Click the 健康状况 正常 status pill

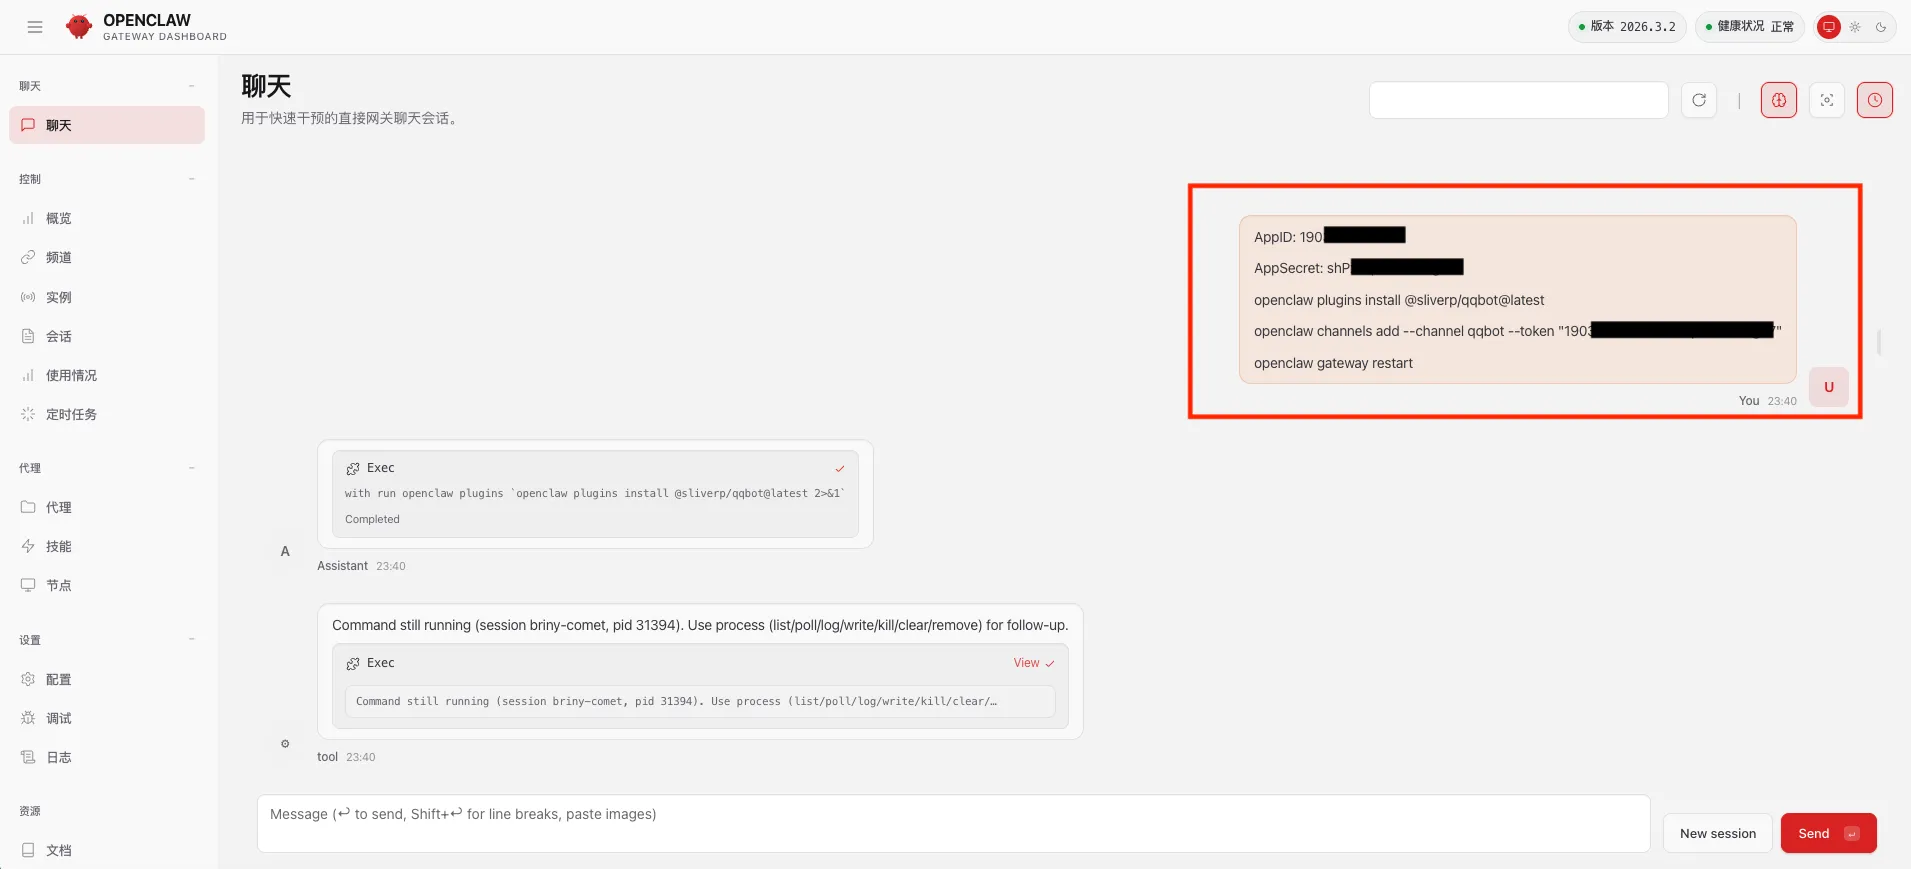[x=1750, y=27]
